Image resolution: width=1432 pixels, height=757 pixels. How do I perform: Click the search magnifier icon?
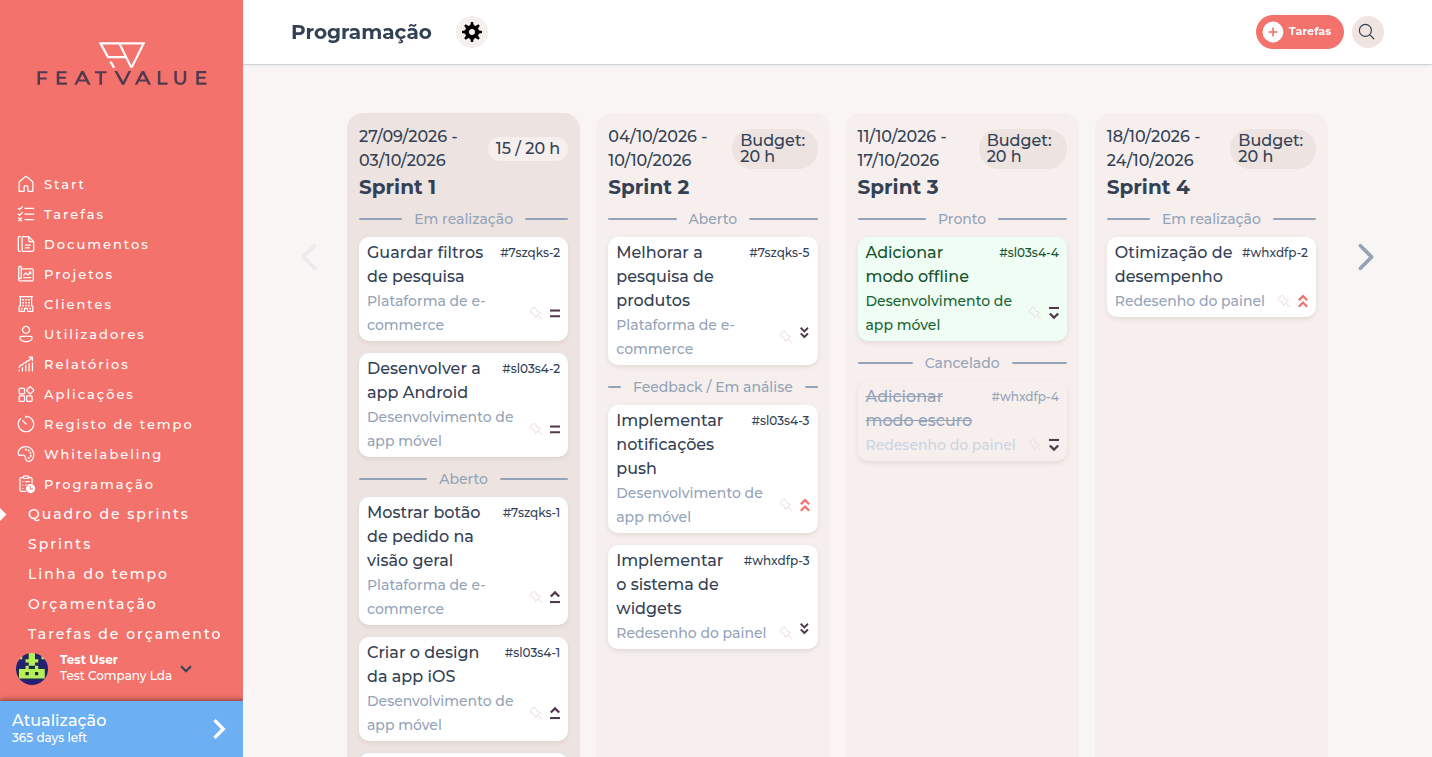1367,32
